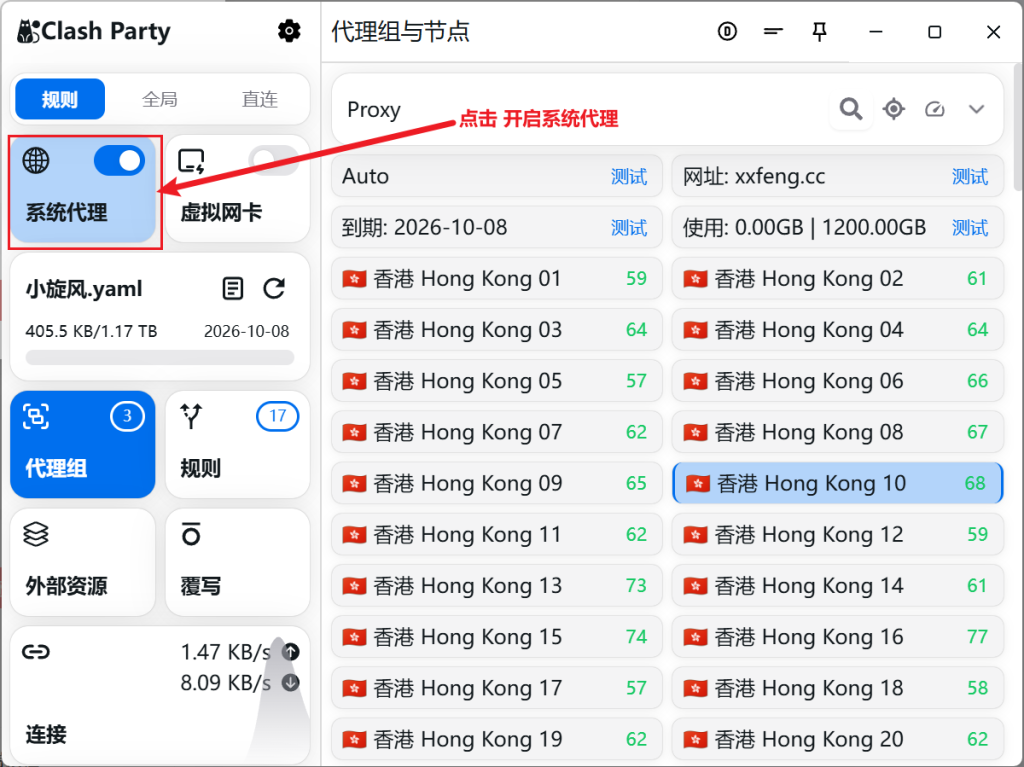Select 全局 global mode
Screen dimensions: 1024x767
[160, 99]
